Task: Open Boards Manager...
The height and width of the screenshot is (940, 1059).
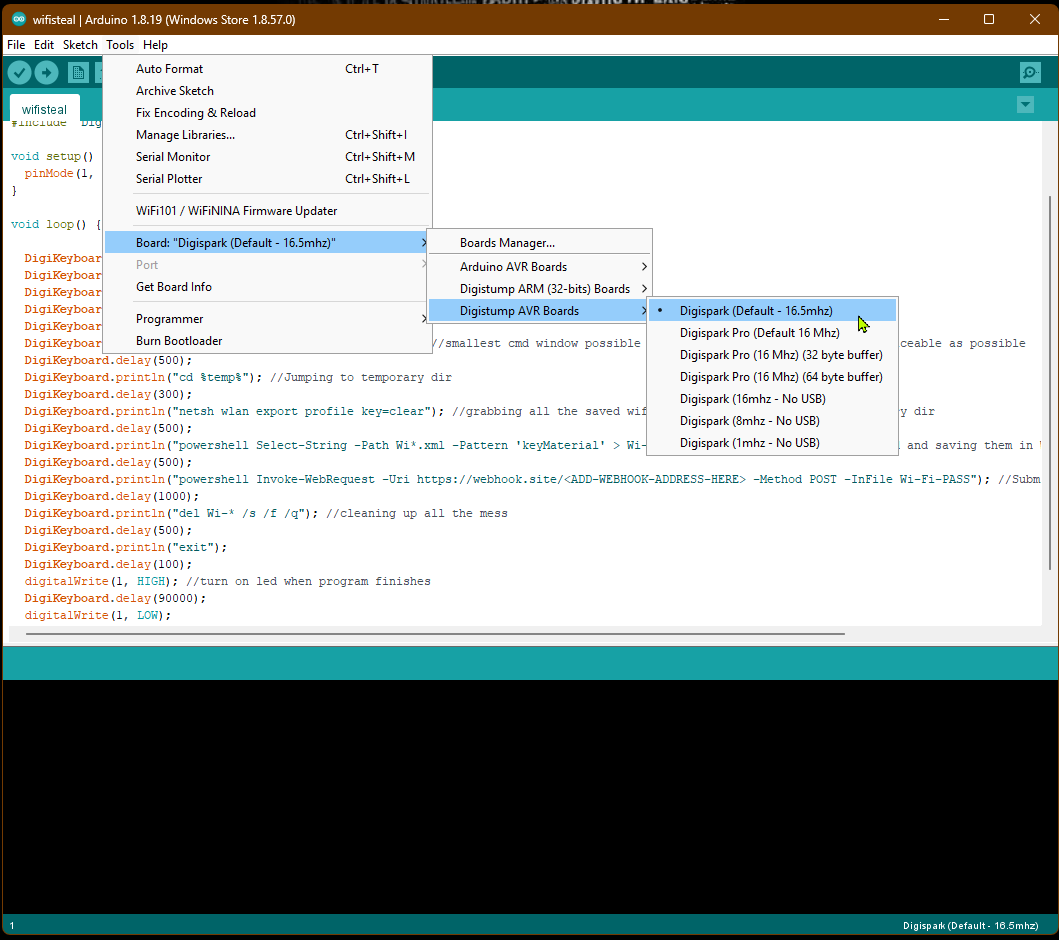Action: click(x=540, y=242)
